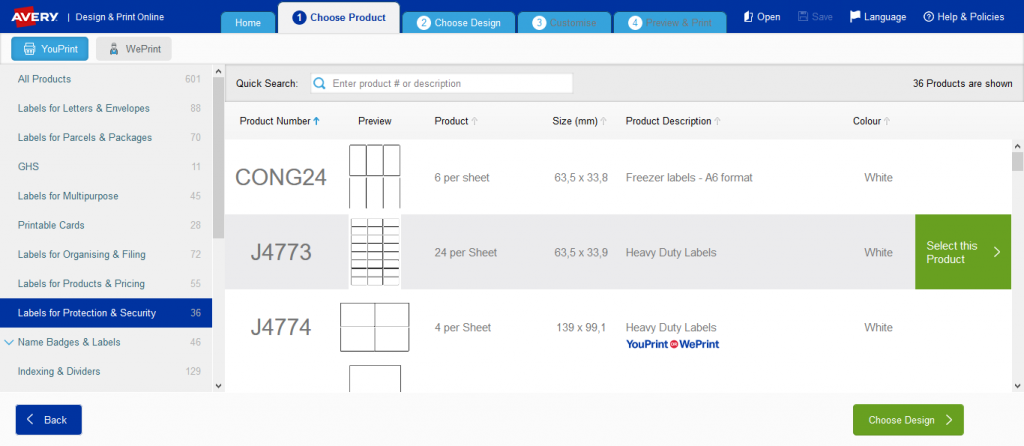
Task: Open a saved project via Open
Action: click(761, 17)
